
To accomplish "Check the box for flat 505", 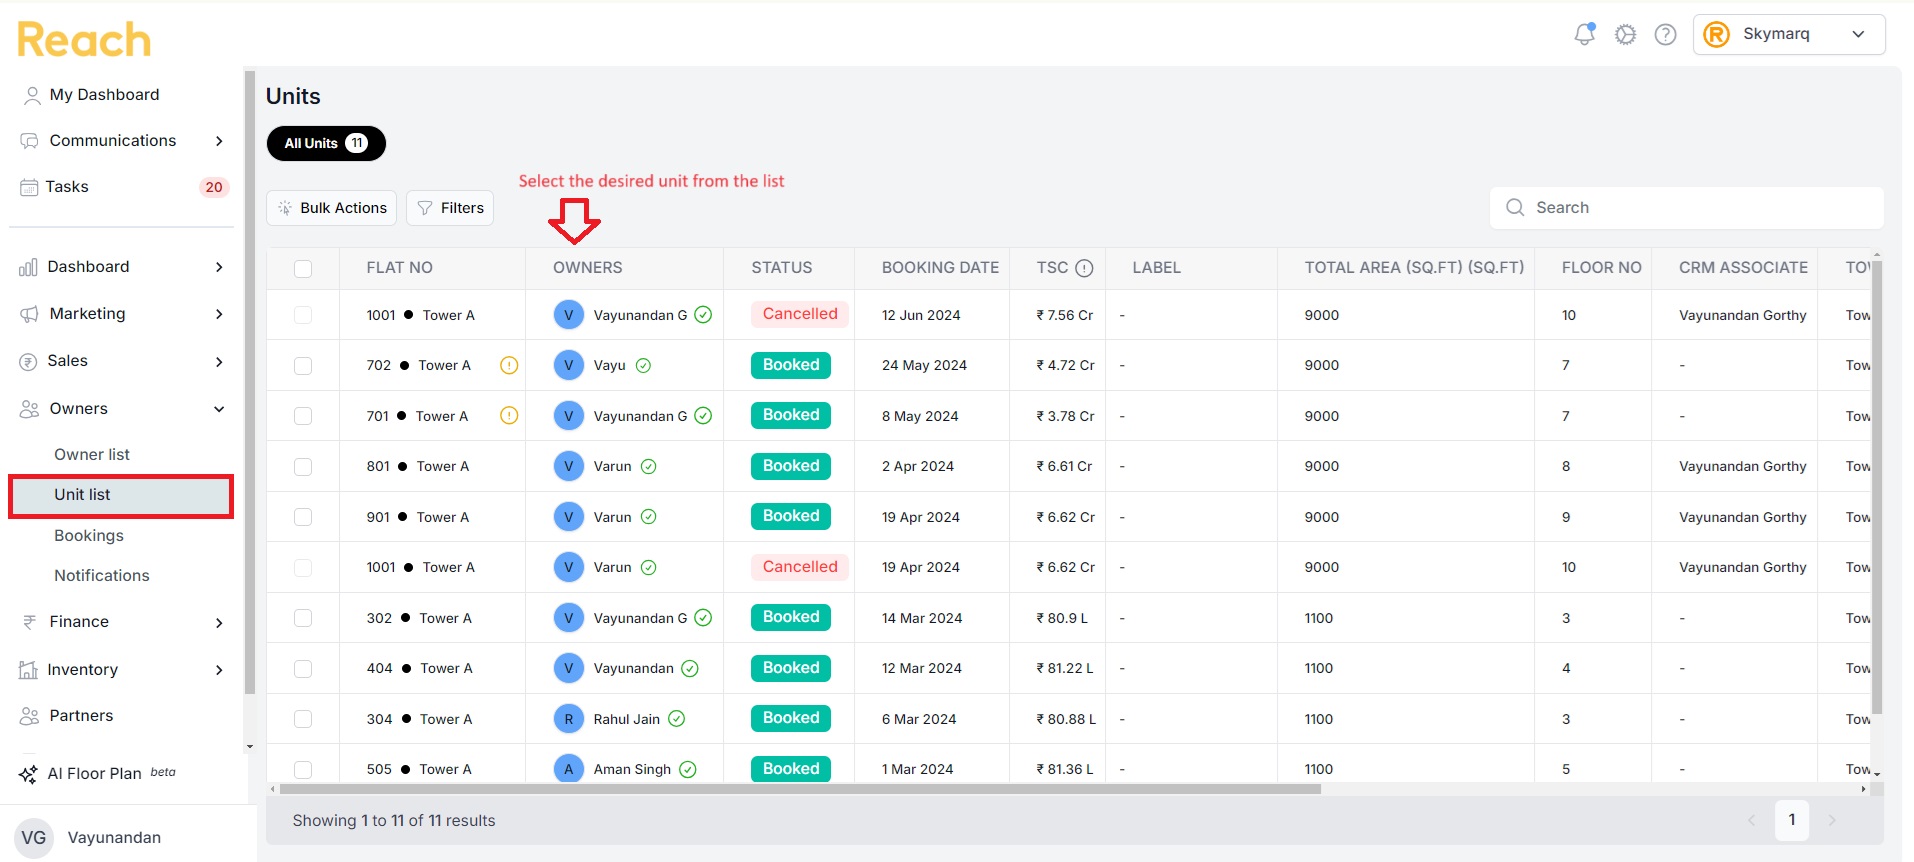I will pos(303,769).
